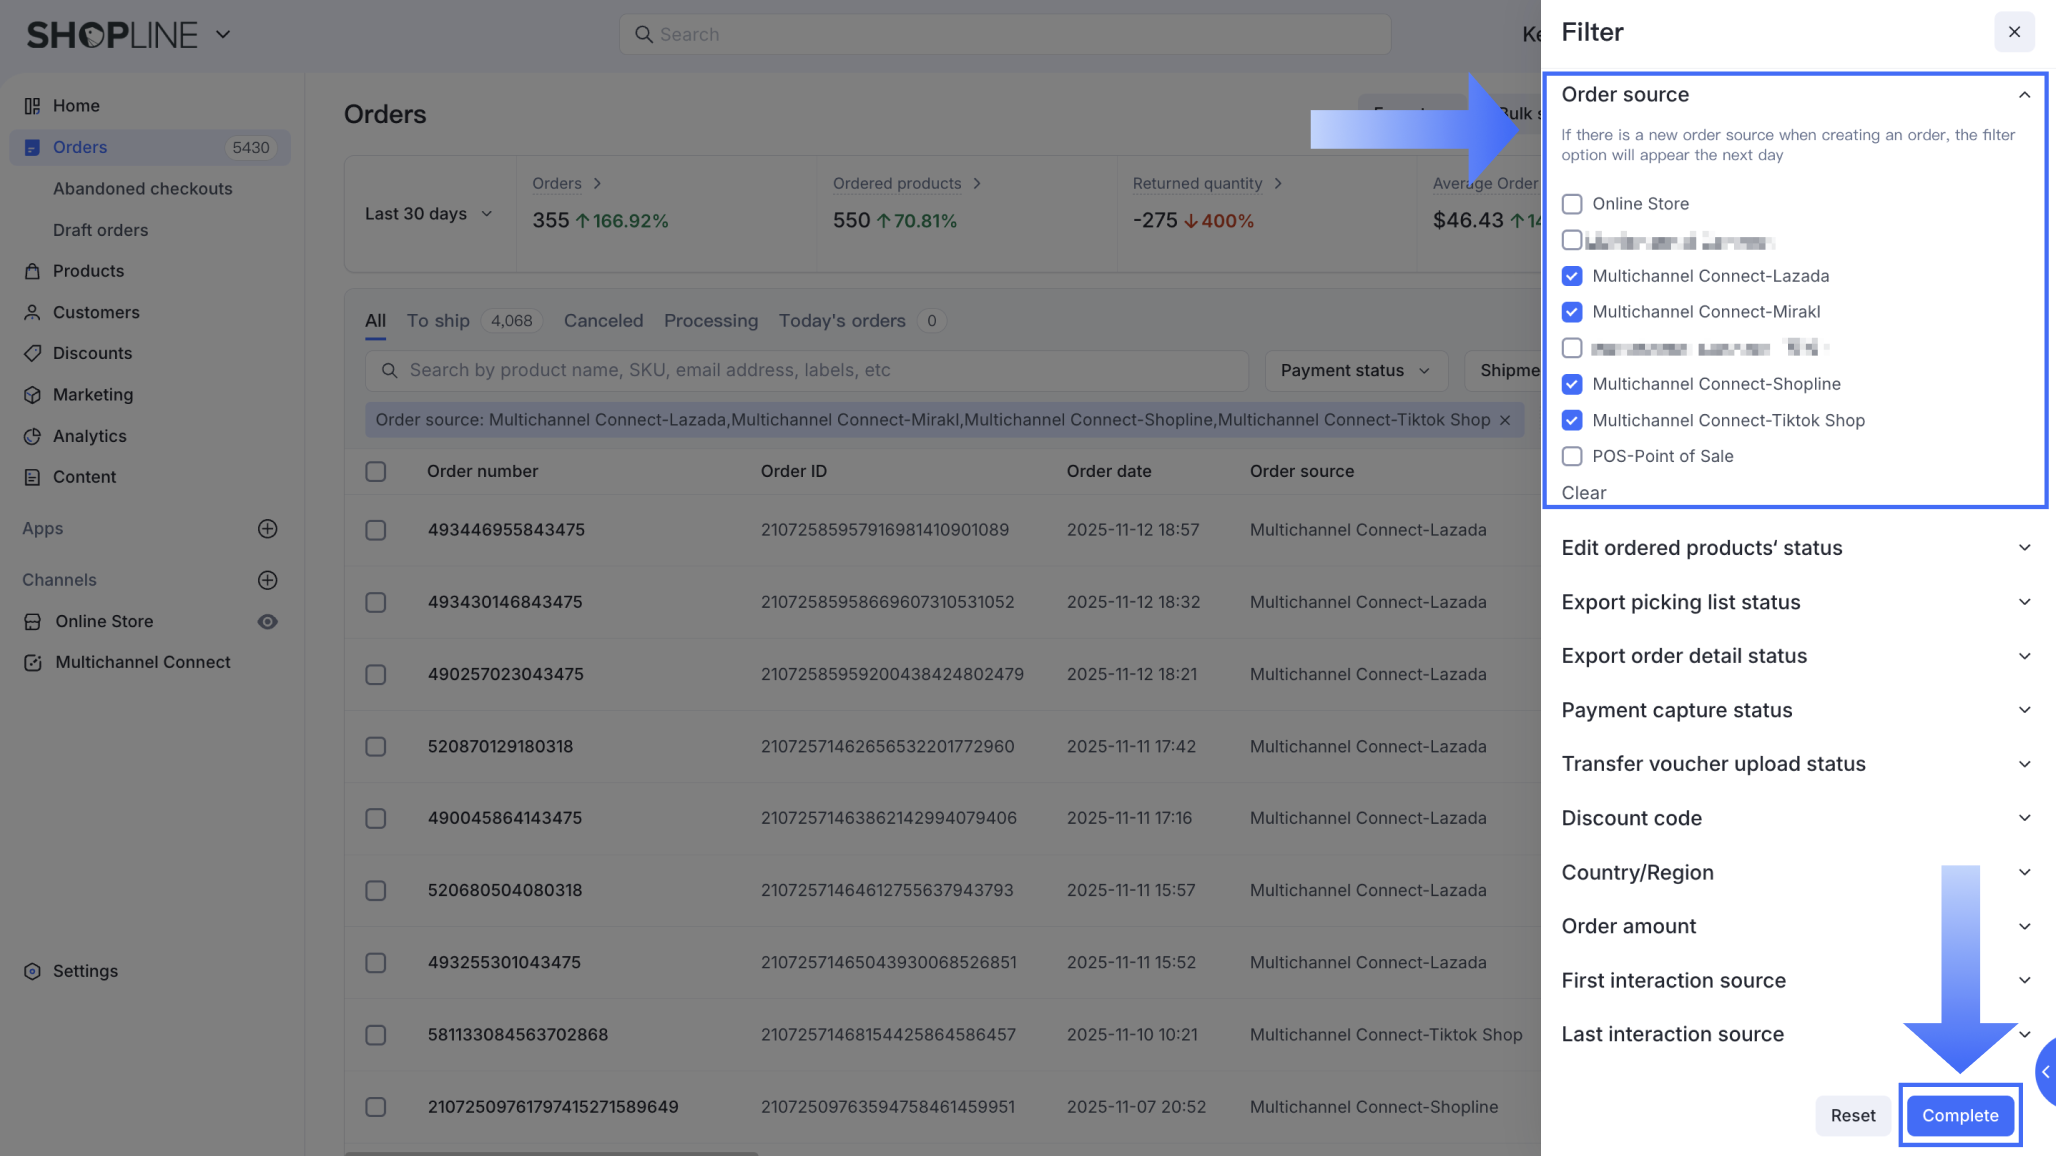2056x1156 pixels.
Task: Switch to the To ship tab
Action: [438, 321]
